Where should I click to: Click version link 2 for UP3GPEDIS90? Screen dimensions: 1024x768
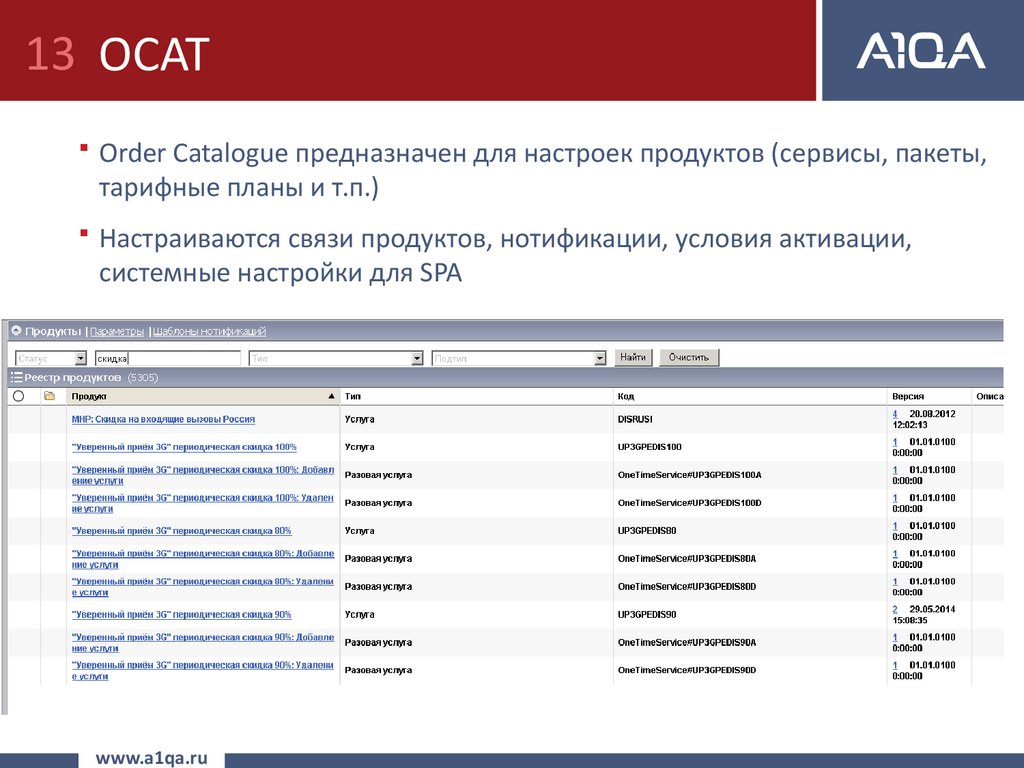click(x=895, y=609)
